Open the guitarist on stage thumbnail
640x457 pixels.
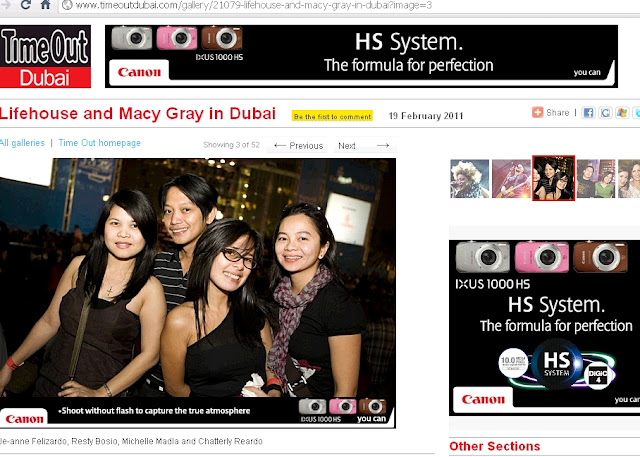[511, 179]
